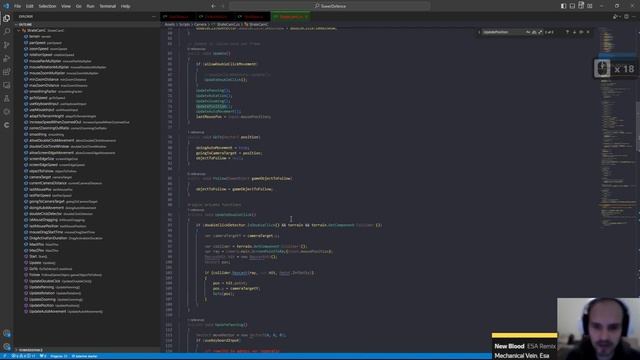Image resolution: width=640 pixels, height=360 pixels.
Task: Toggle regular expression in find widget
Action: [540, 32]
